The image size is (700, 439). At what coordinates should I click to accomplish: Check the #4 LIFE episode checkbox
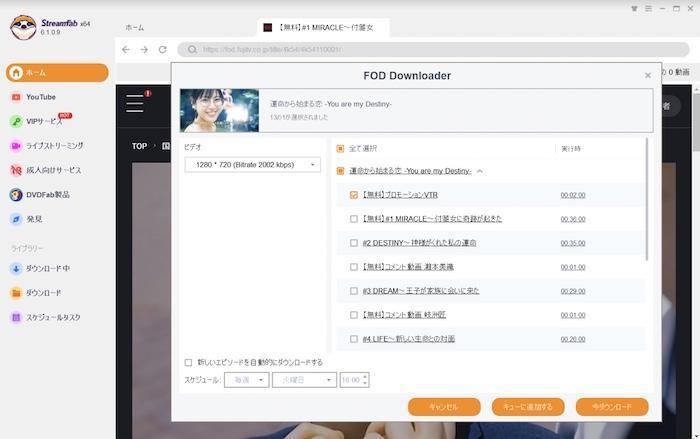[354, 339]
